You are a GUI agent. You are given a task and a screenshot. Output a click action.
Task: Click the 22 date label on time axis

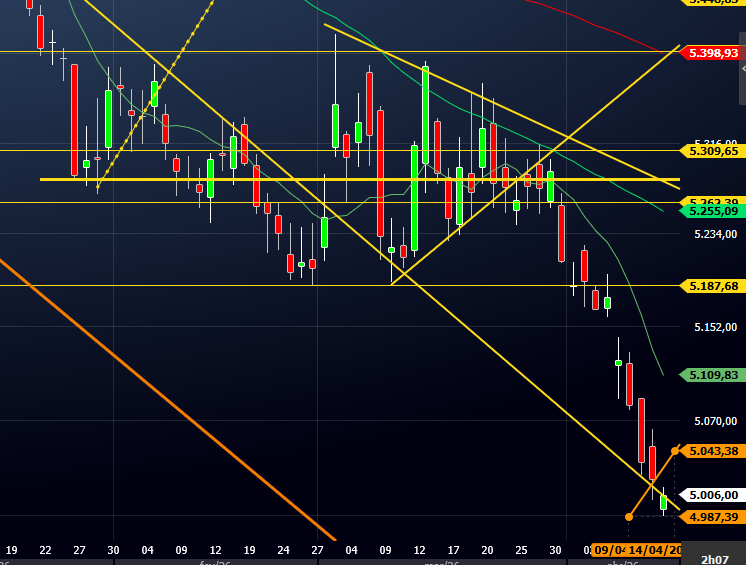(45, 550)
